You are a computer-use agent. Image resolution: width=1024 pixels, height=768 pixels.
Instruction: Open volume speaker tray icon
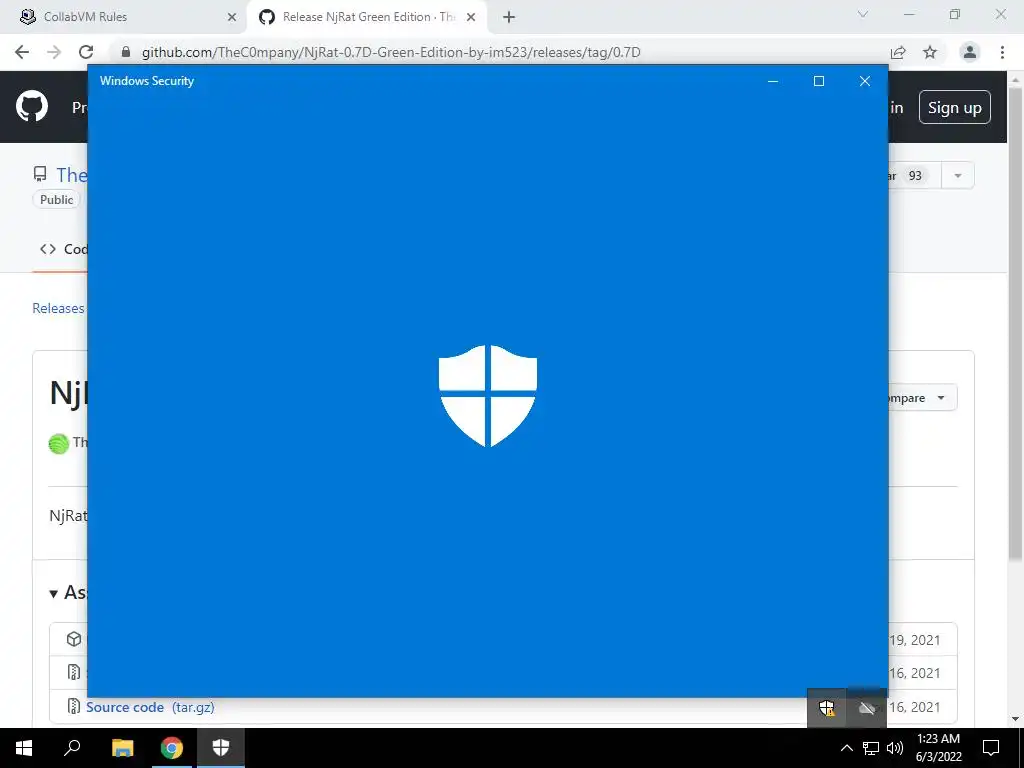[895, 748]
